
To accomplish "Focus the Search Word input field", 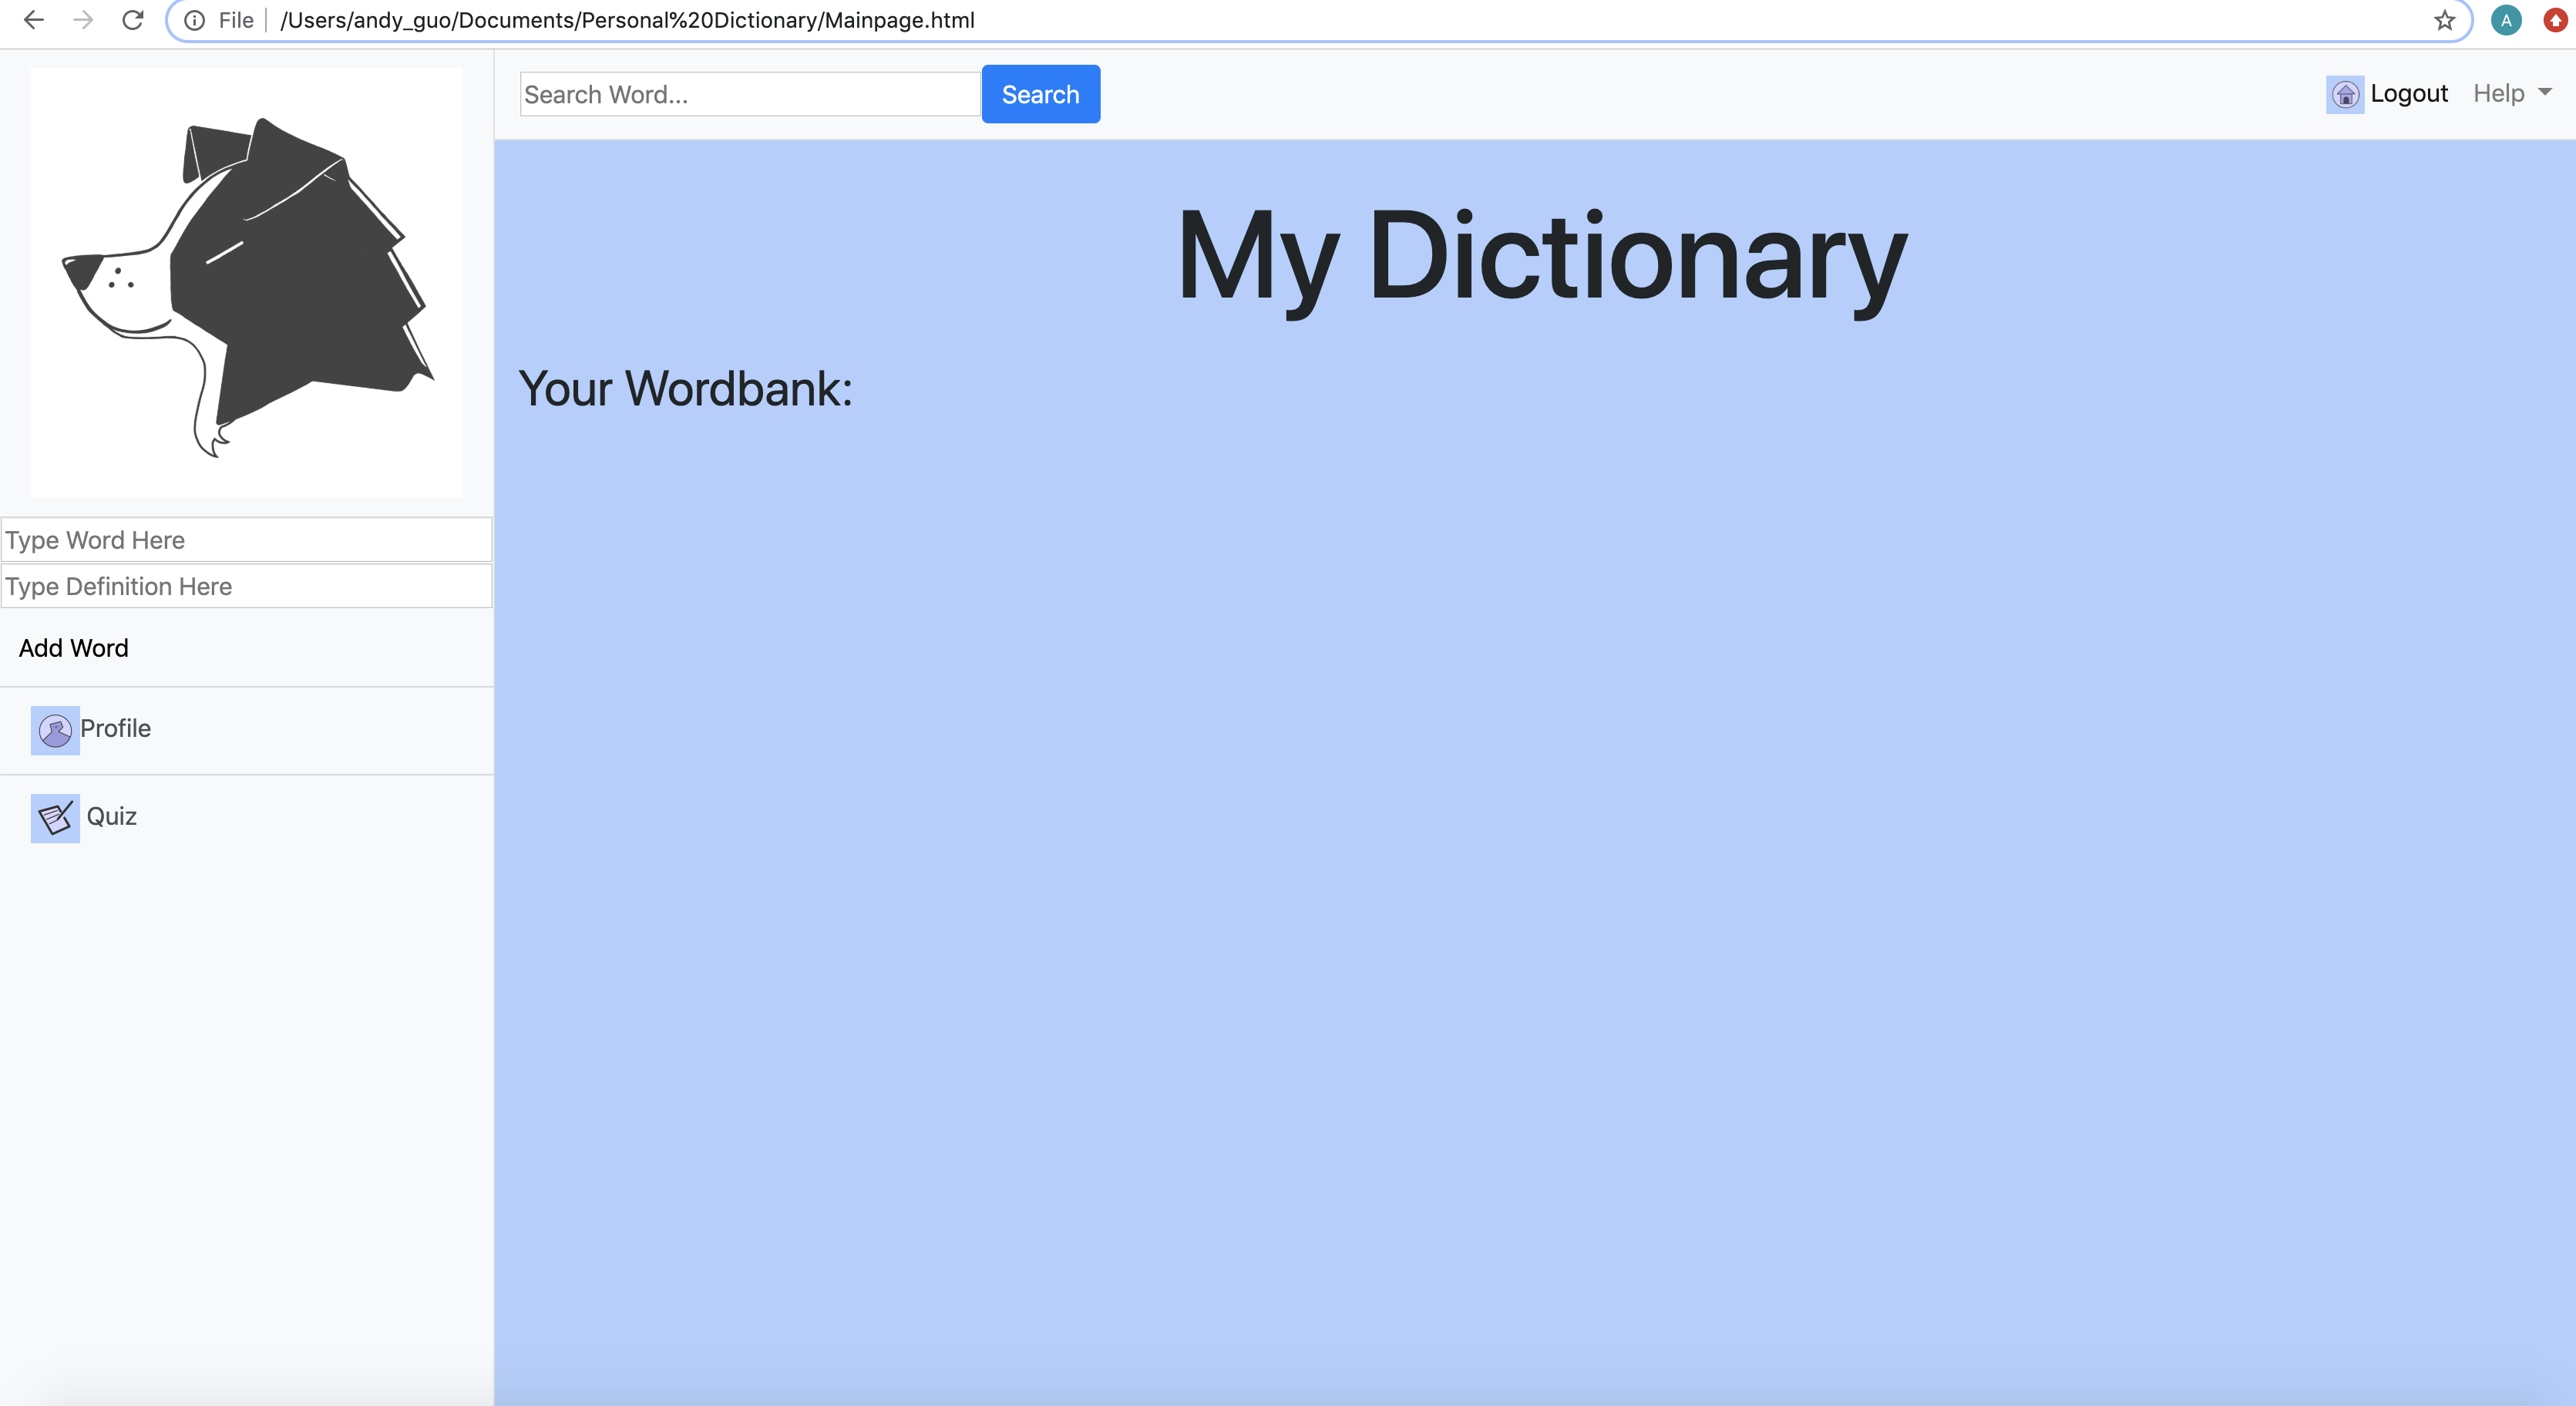I will (749, 94).
